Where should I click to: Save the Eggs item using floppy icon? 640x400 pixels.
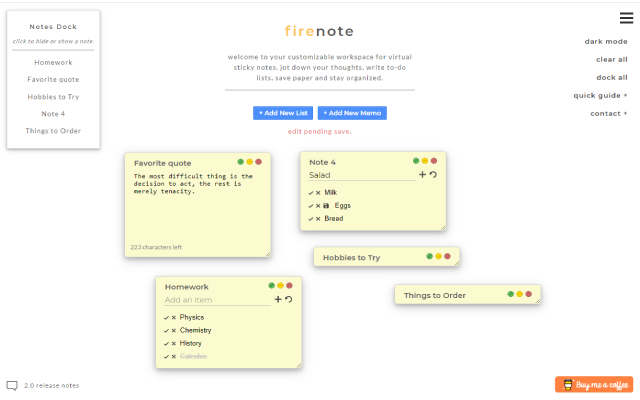pyautogui.click(x=326, y=206)
